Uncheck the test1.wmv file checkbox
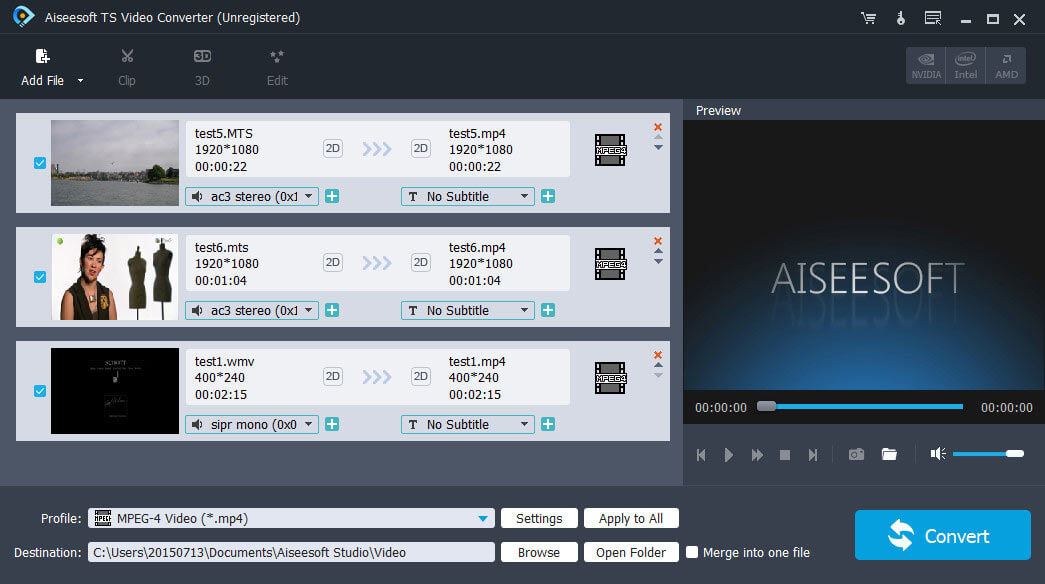Screen dimensions: 1045x584 (40, 391)
